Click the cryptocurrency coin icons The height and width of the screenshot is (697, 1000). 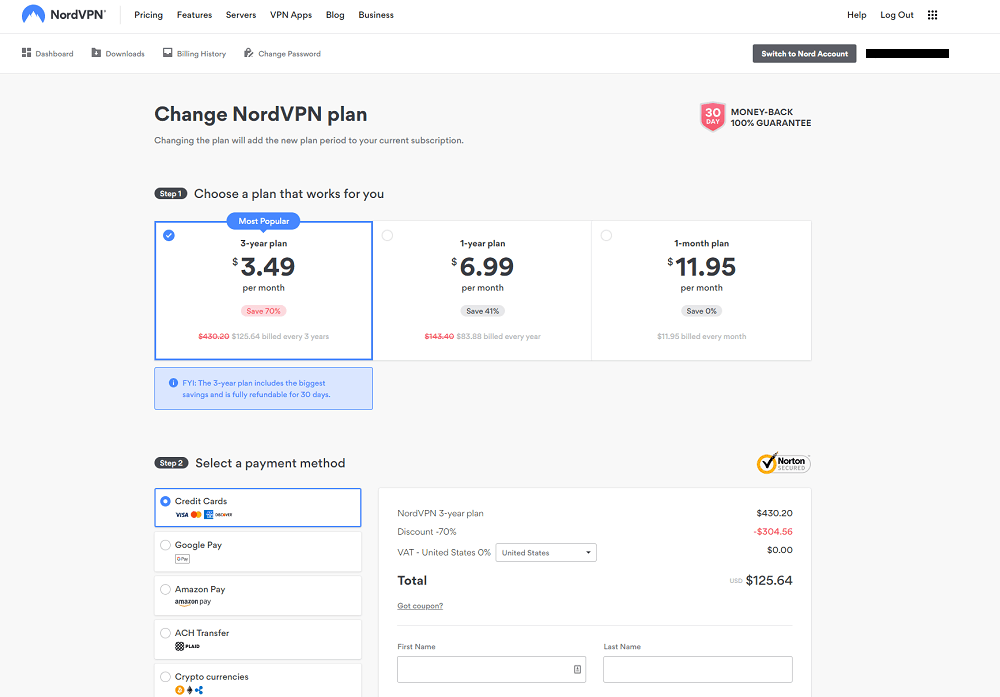(189, 690)
